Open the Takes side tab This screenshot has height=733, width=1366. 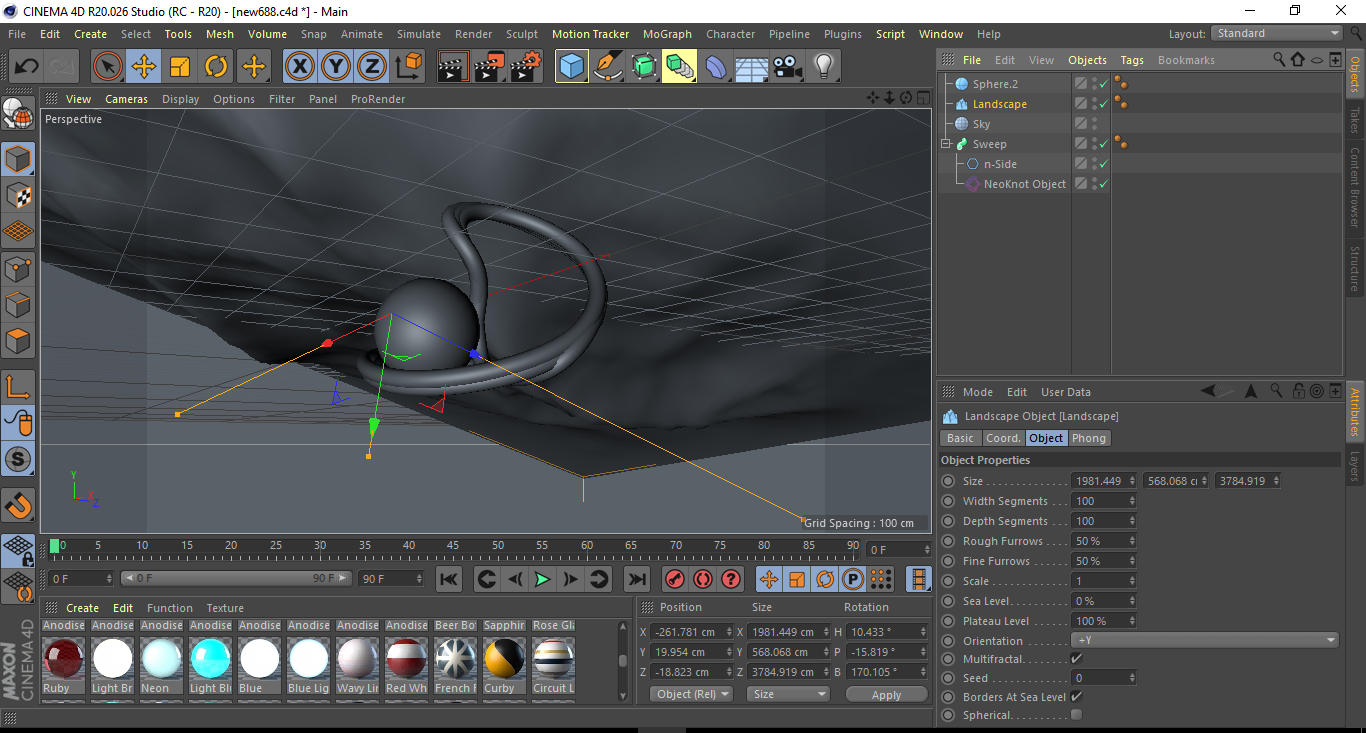[x=1355, y=120]
